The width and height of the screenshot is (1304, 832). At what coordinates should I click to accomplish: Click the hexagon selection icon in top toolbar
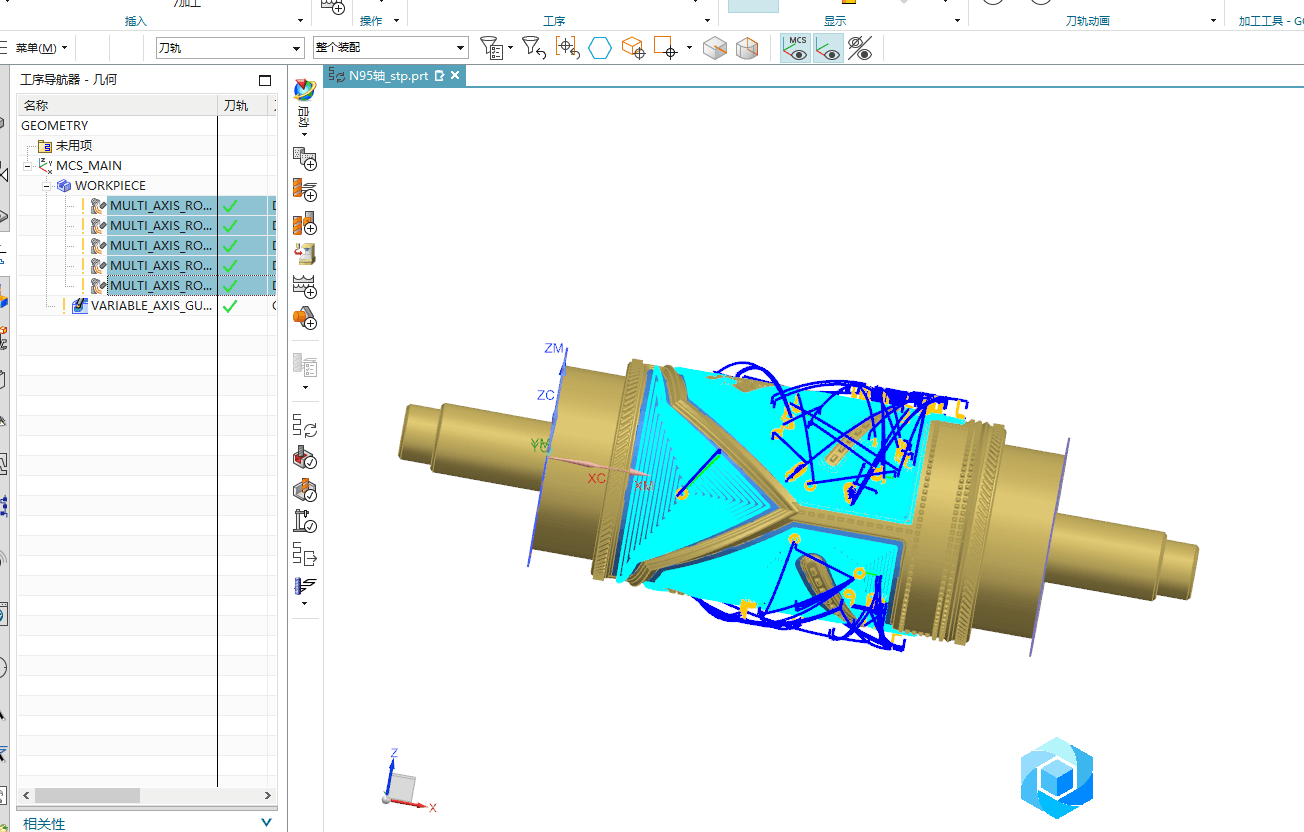tap(599, 48)
